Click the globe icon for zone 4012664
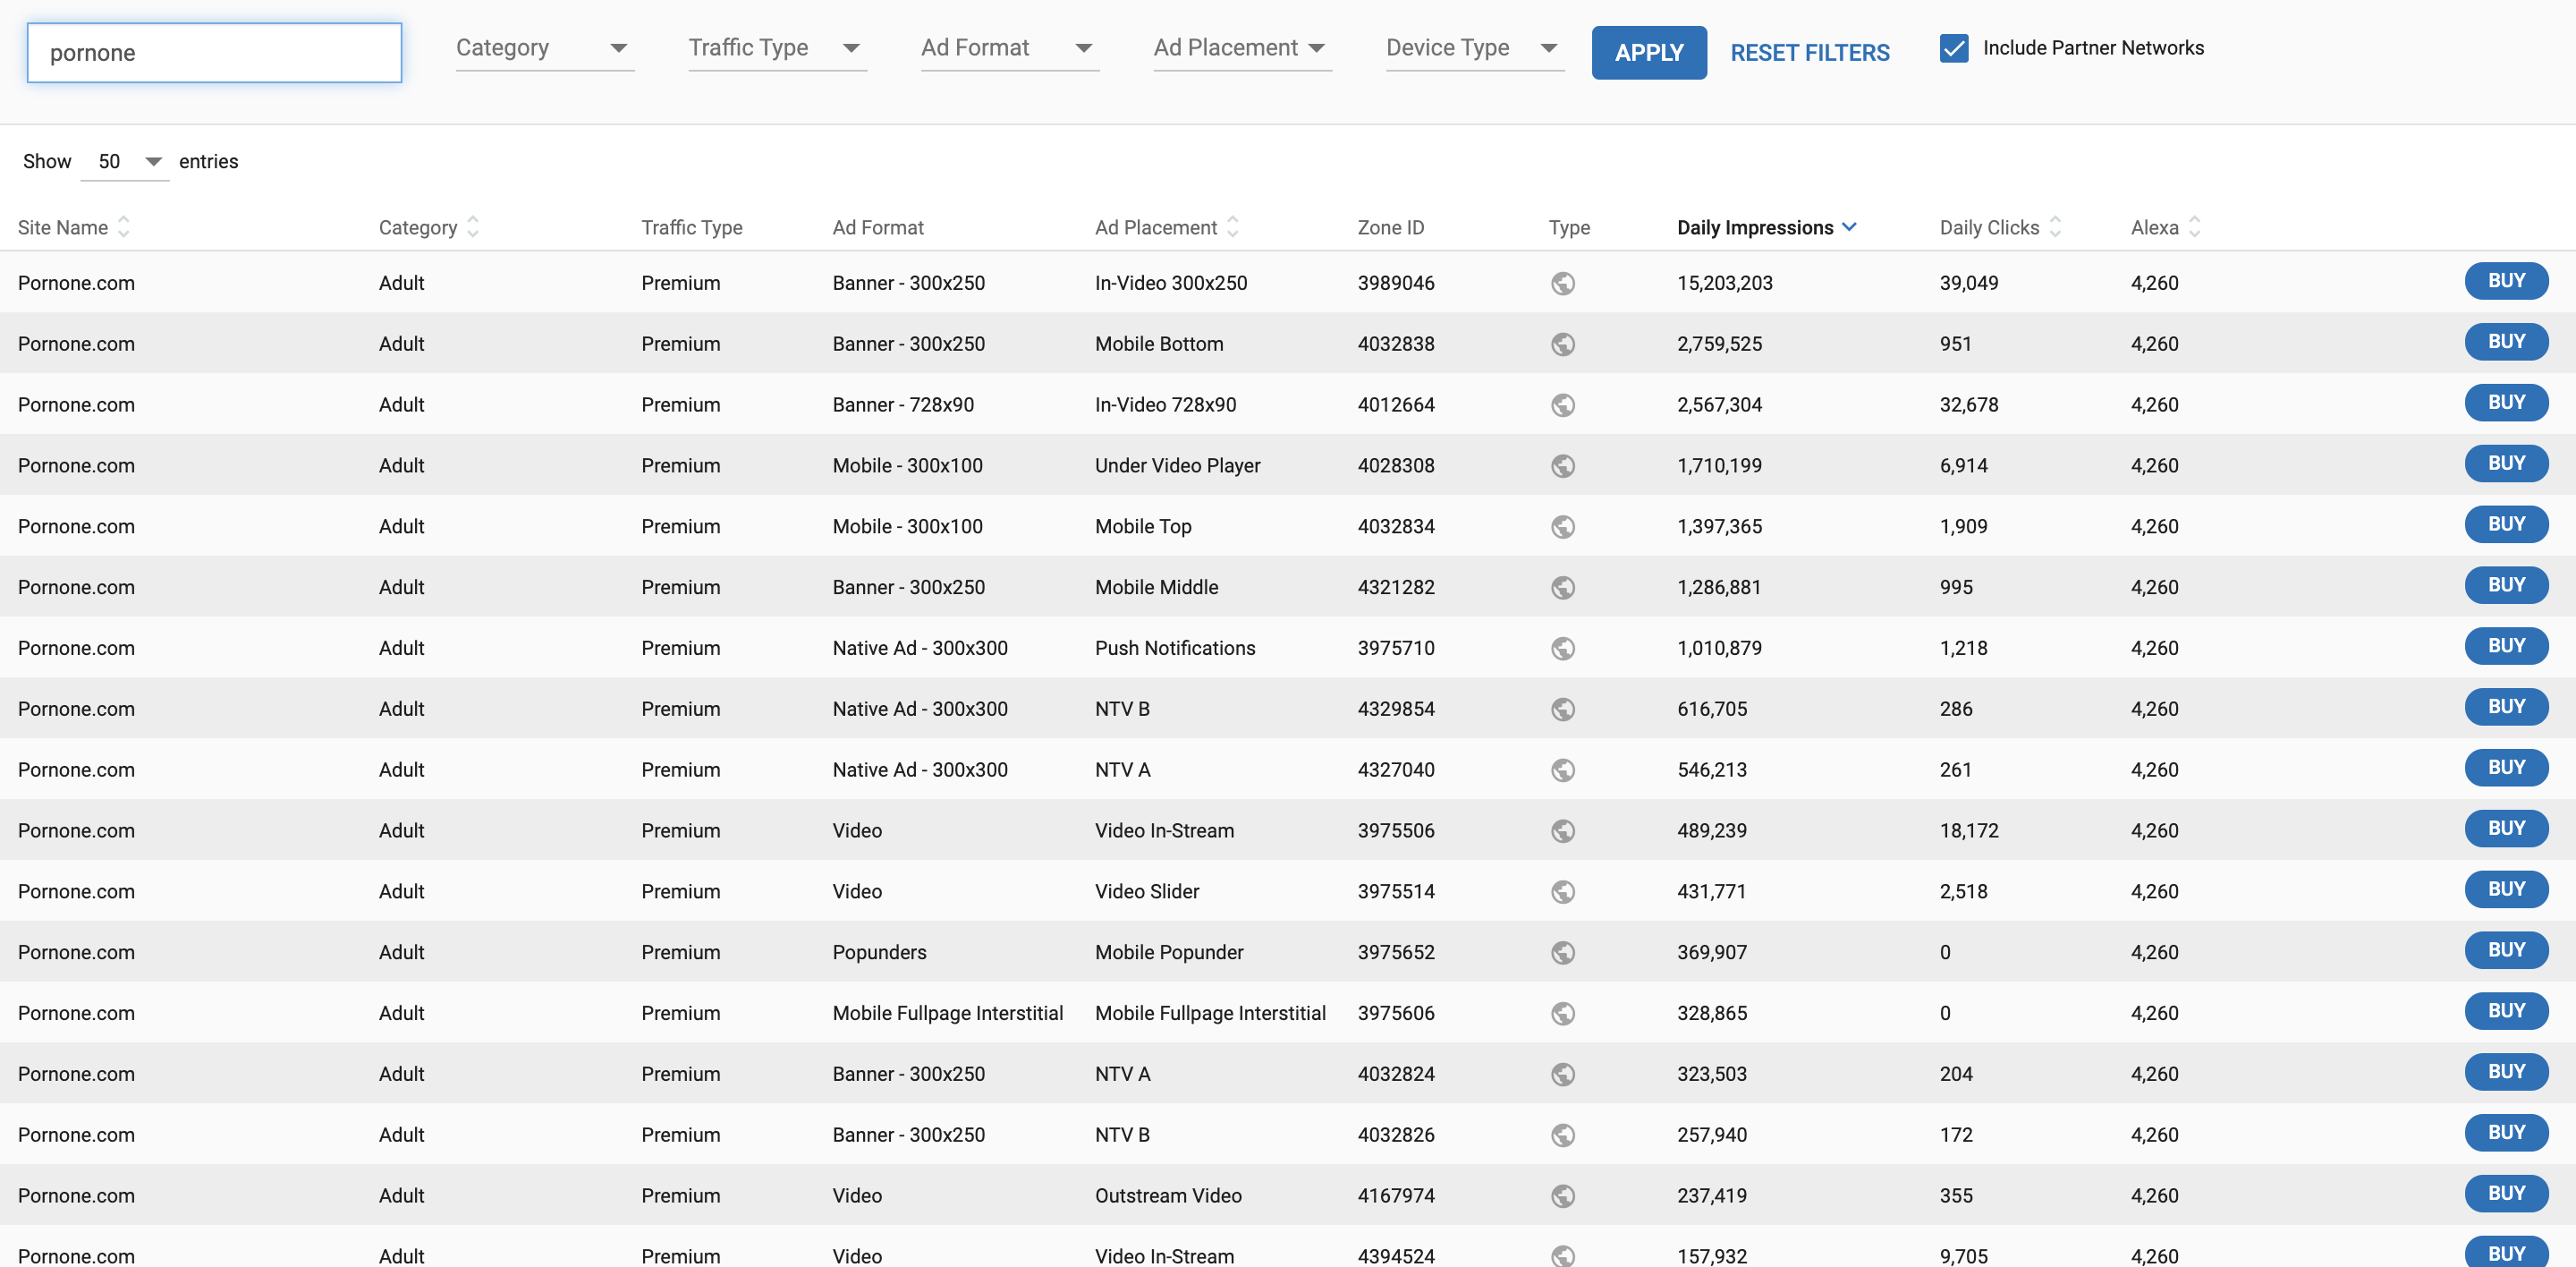 (x=1563, y=405)
